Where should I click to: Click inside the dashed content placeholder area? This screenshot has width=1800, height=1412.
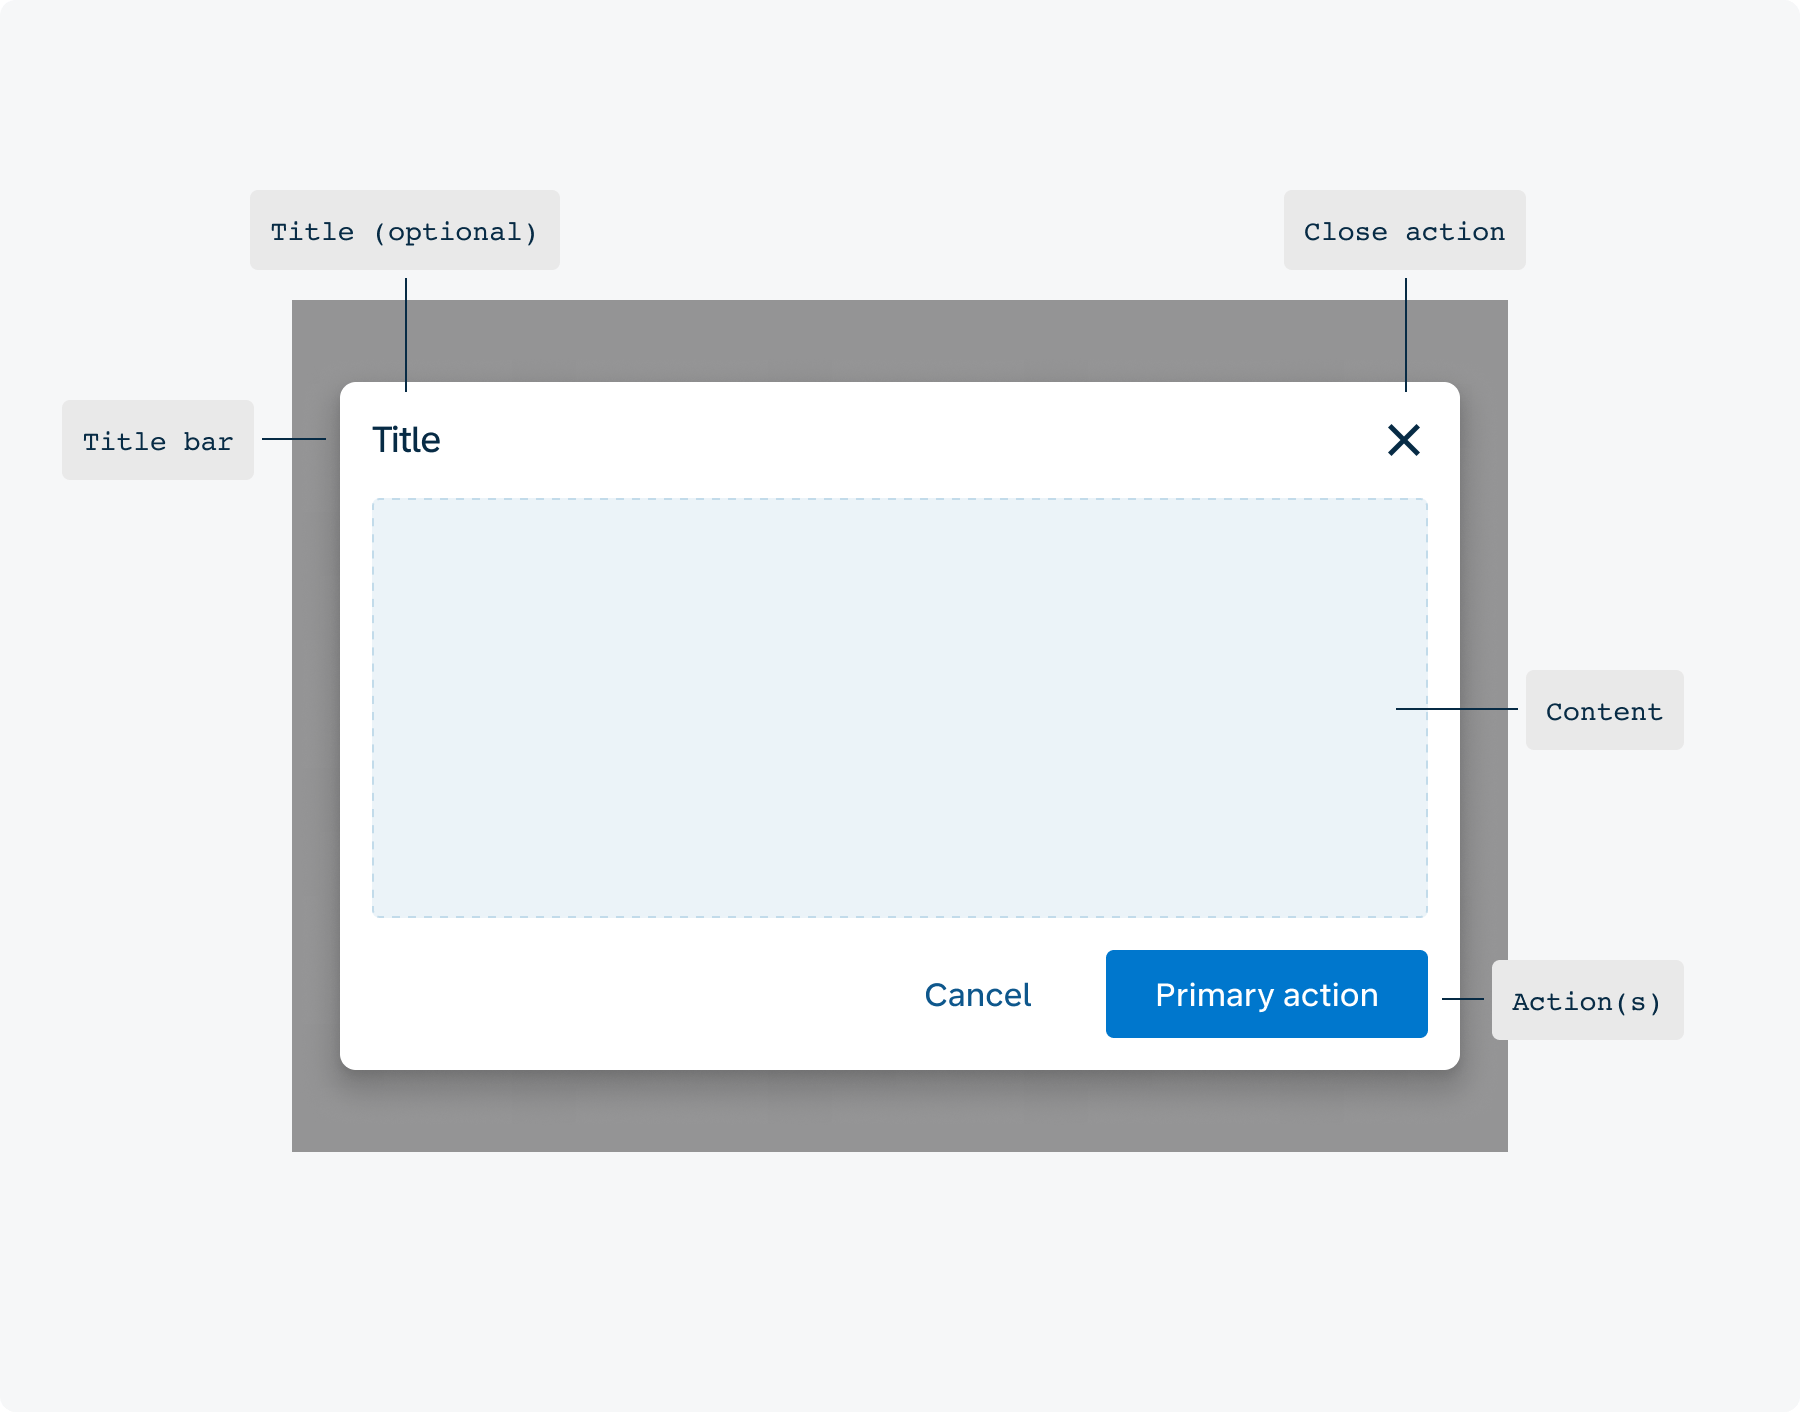coord(900,708)
